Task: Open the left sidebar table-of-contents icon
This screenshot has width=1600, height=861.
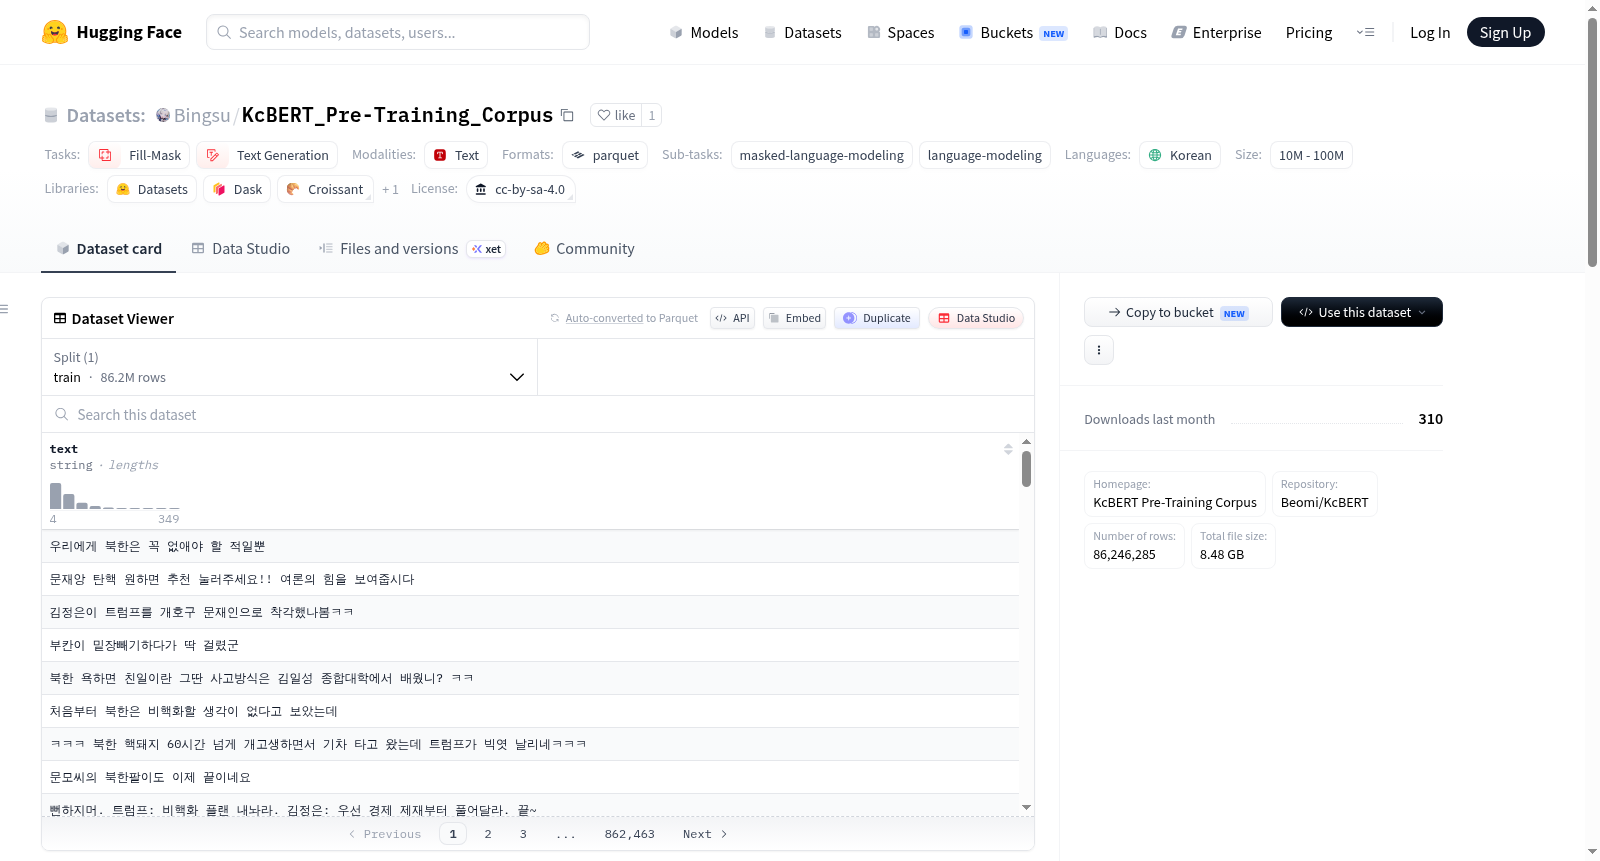Action: click(4, 309)
